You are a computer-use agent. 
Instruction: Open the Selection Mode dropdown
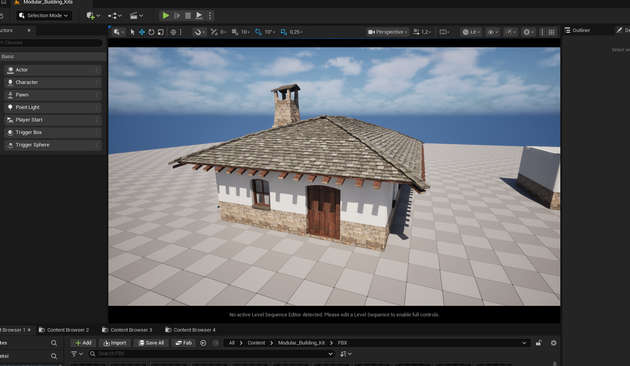click(x=44, y=15)
